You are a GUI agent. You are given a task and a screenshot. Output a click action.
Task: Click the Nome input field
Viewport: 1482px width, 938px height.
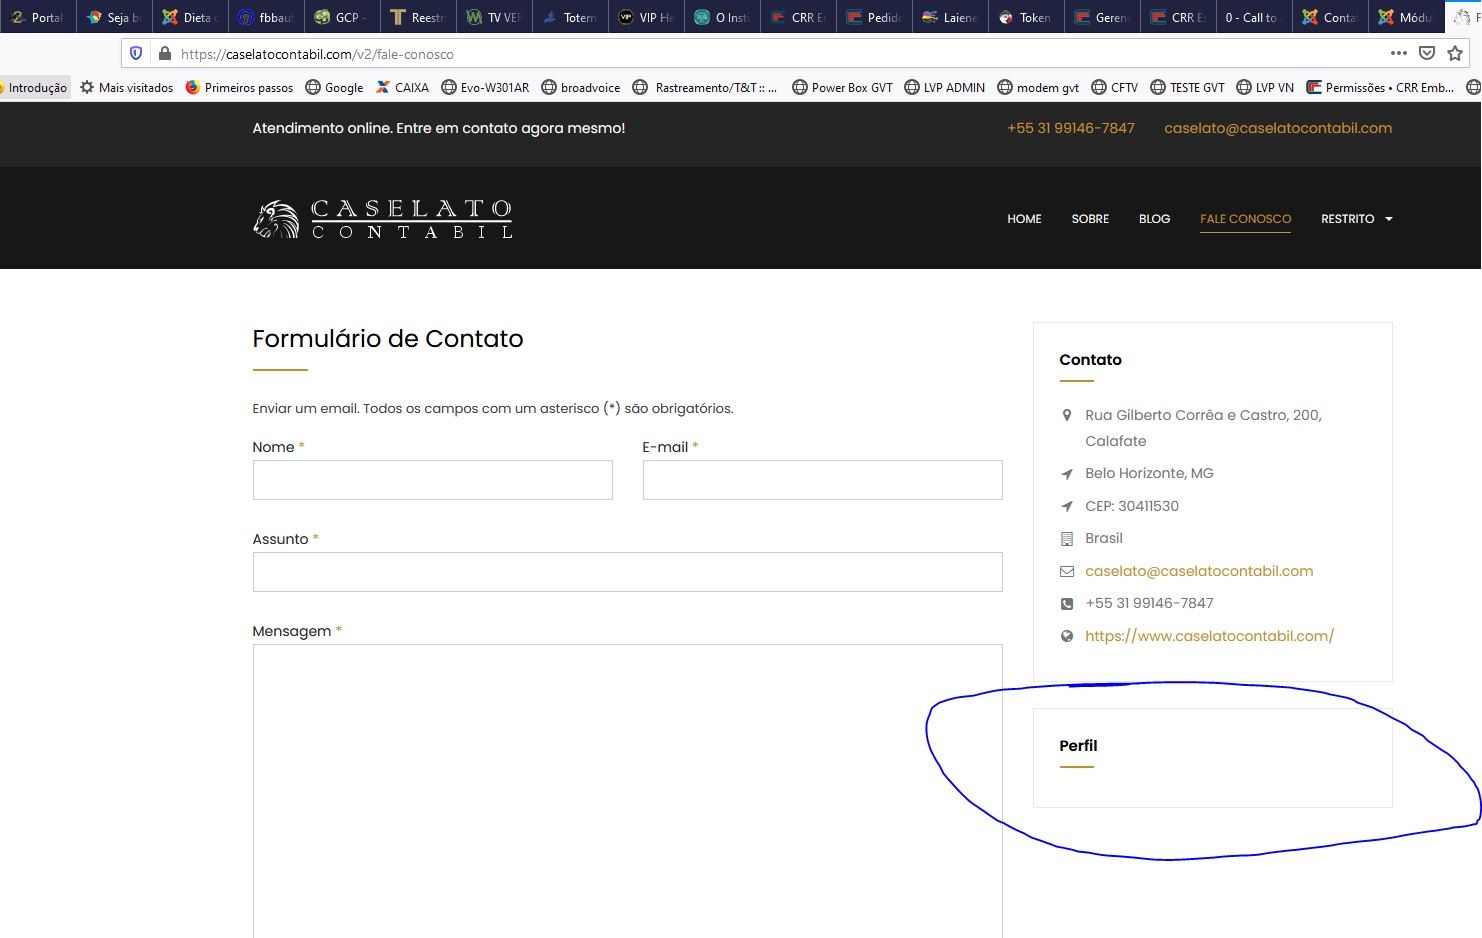click(432, 480)
